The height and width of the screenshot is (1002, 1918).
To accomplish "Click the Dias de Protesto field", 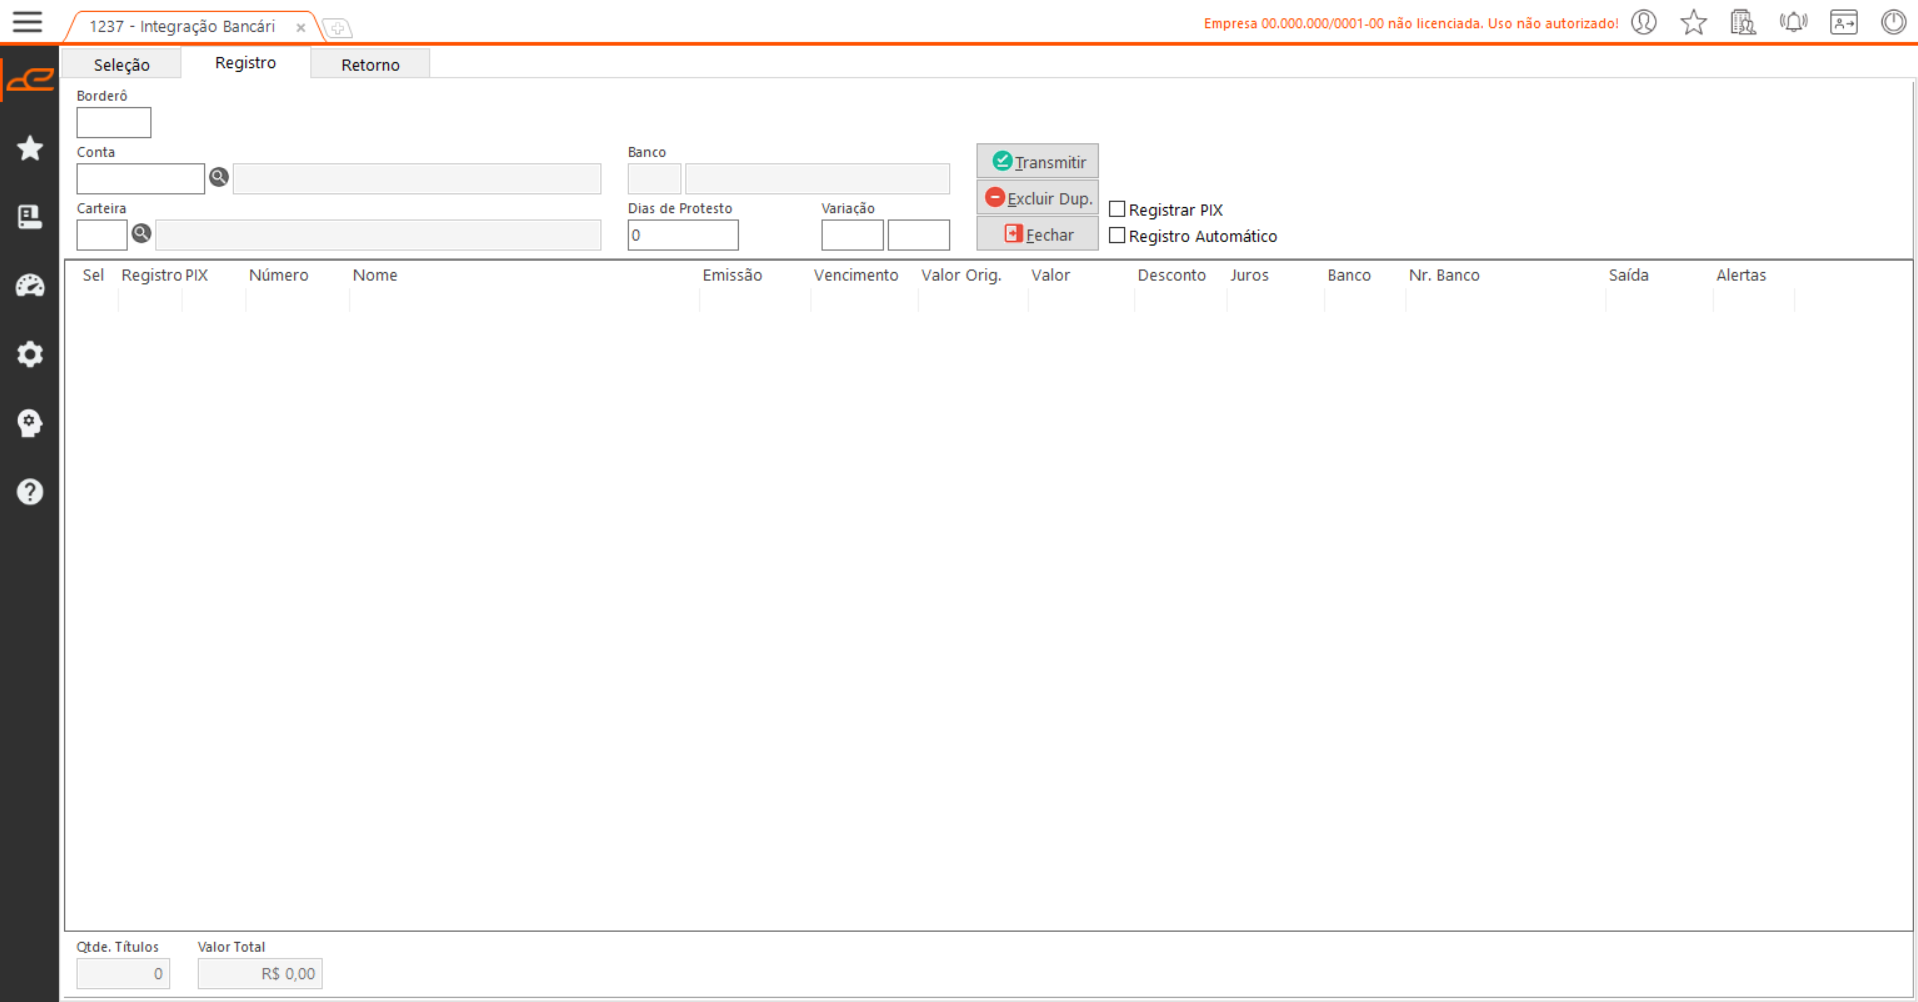I will [683, 235].
